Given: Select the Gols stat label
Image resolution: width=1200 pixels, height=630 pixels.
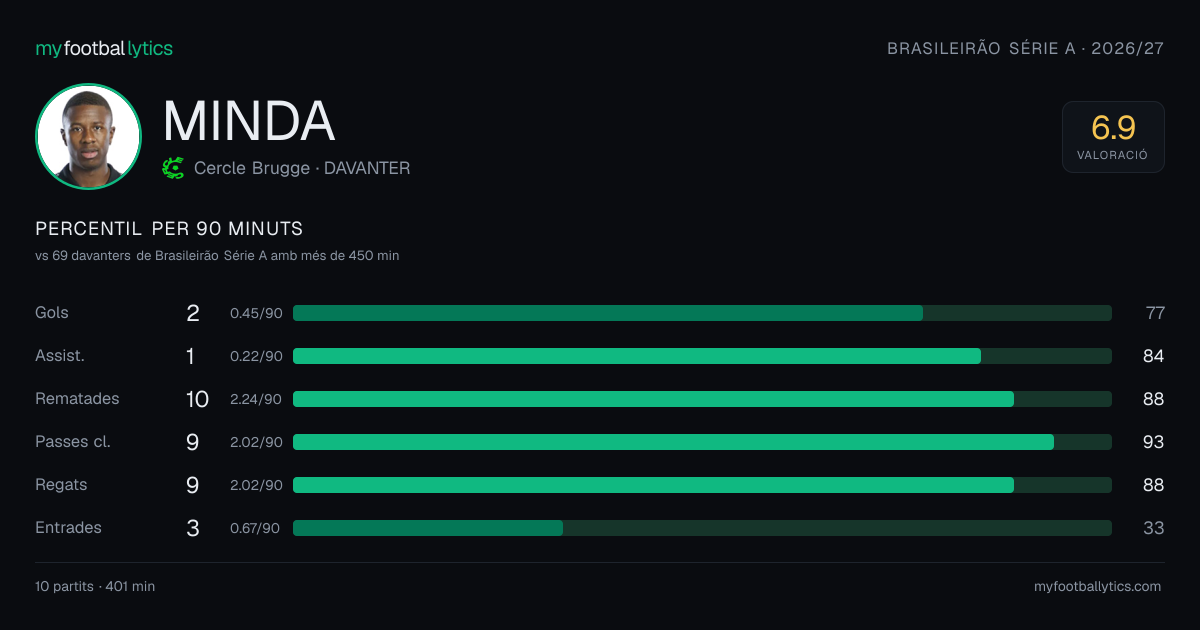Looking at the screenshot, I should 52,313.
